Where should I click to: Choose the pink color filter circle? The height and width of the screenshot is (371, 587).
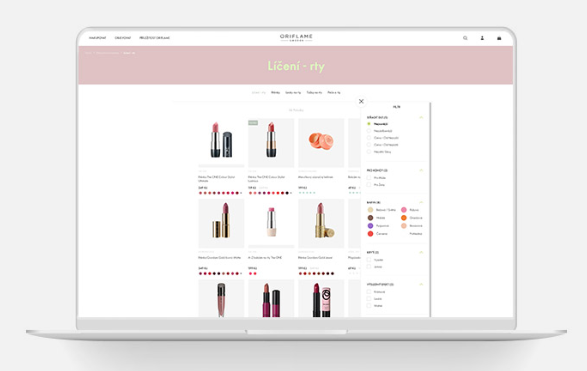404,210
